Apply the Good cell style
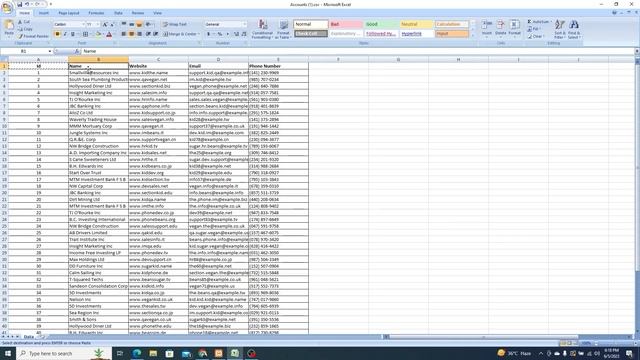 point(381,24)
